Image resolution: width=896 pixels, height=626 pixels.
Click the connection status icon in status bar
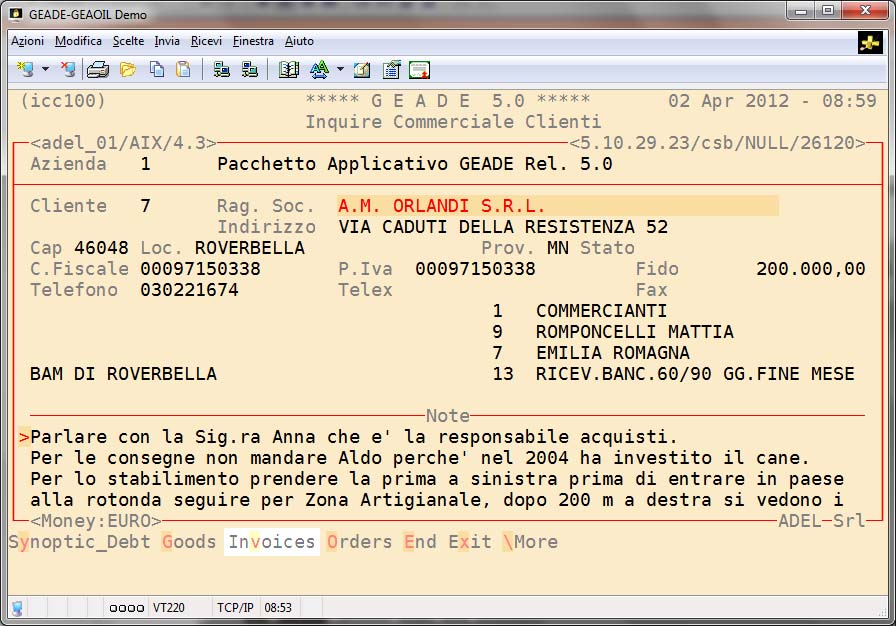[17, 608]
